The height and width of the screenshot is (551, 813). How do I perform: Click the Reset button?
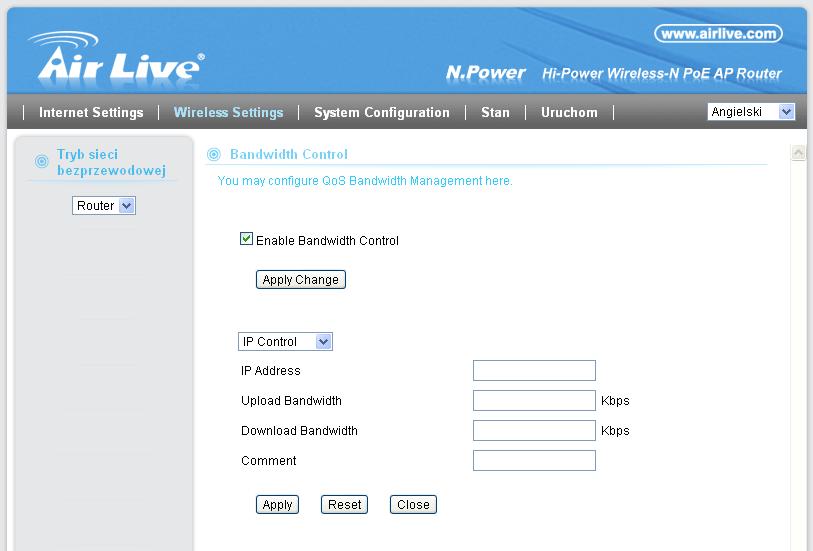pos(344,505)
